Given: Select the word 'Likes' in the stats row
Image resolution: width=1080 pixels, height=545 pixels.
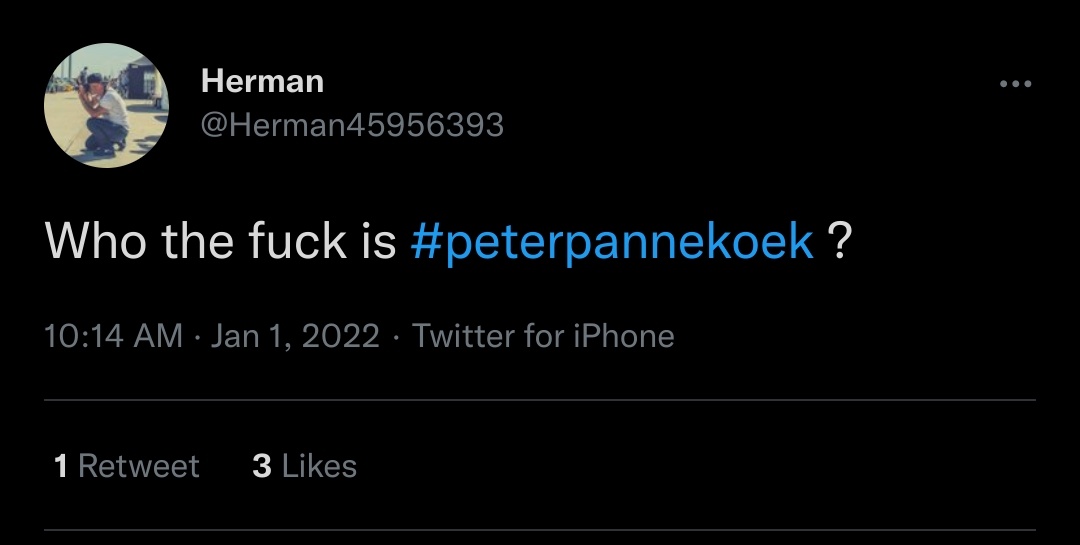Looking at the screenshot, I should click(x=320, y=466).
